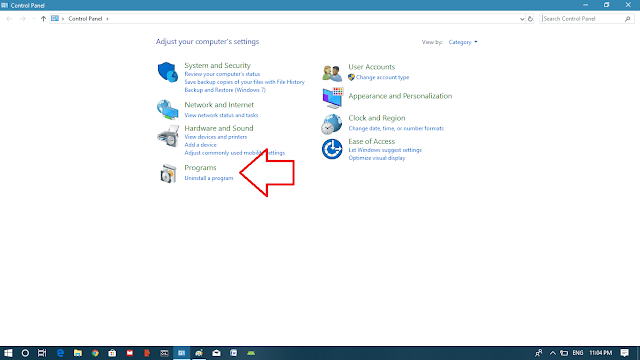Click View devices and printers
Image resolution: width=640 pixels, height=360 pixels.
click(216, 137)
